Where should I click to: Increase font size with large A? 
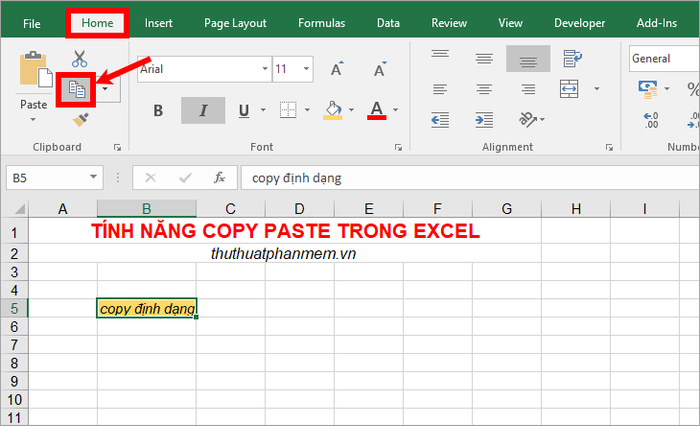pyautogui.click(x=337, y=69)
